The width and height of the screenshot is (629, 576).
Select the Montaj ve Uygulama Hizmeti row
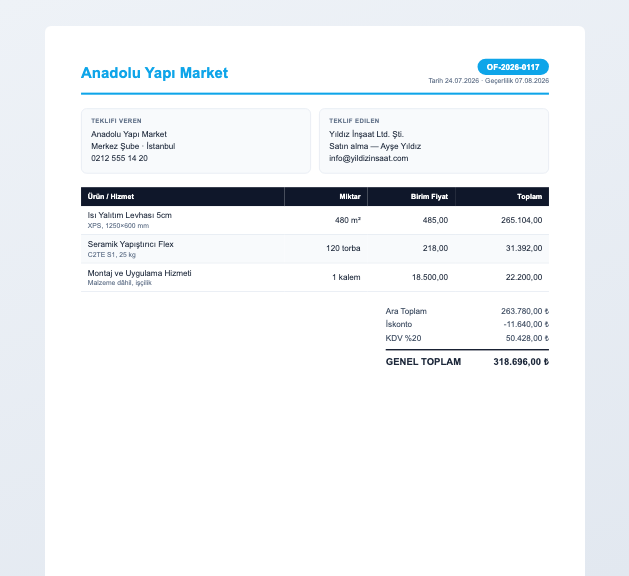315,278
